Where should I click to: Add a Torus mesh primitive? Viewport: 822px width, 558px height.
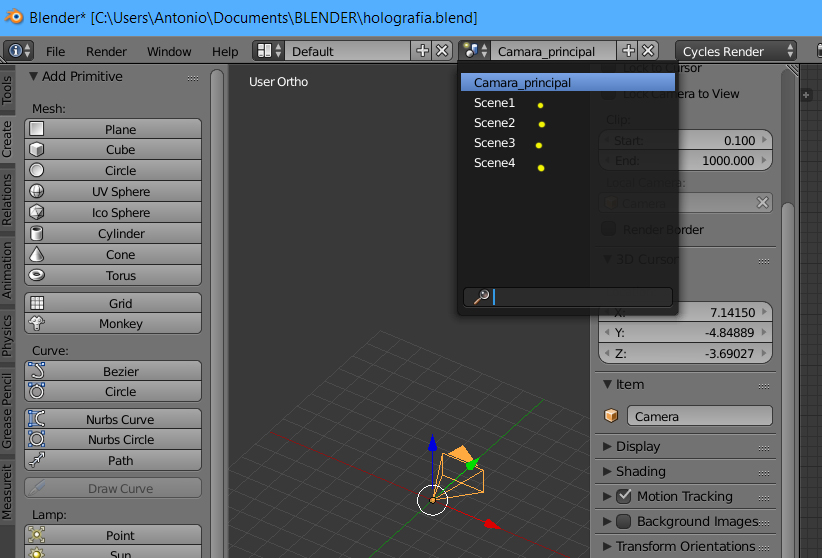113,275
